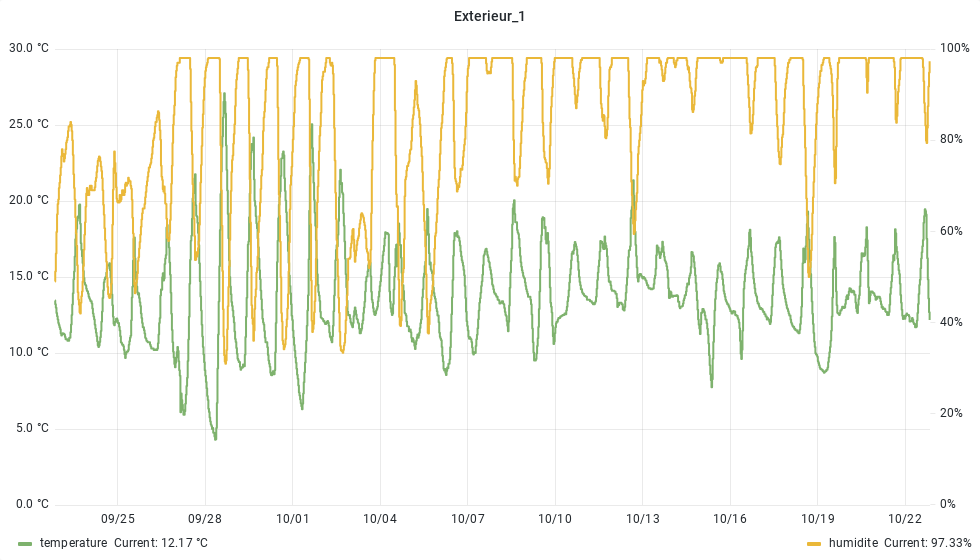Viewport: 980px width, 560px height.
Task: Open the Exterieur_1 panel title menu
Action: tap(489, 16)
